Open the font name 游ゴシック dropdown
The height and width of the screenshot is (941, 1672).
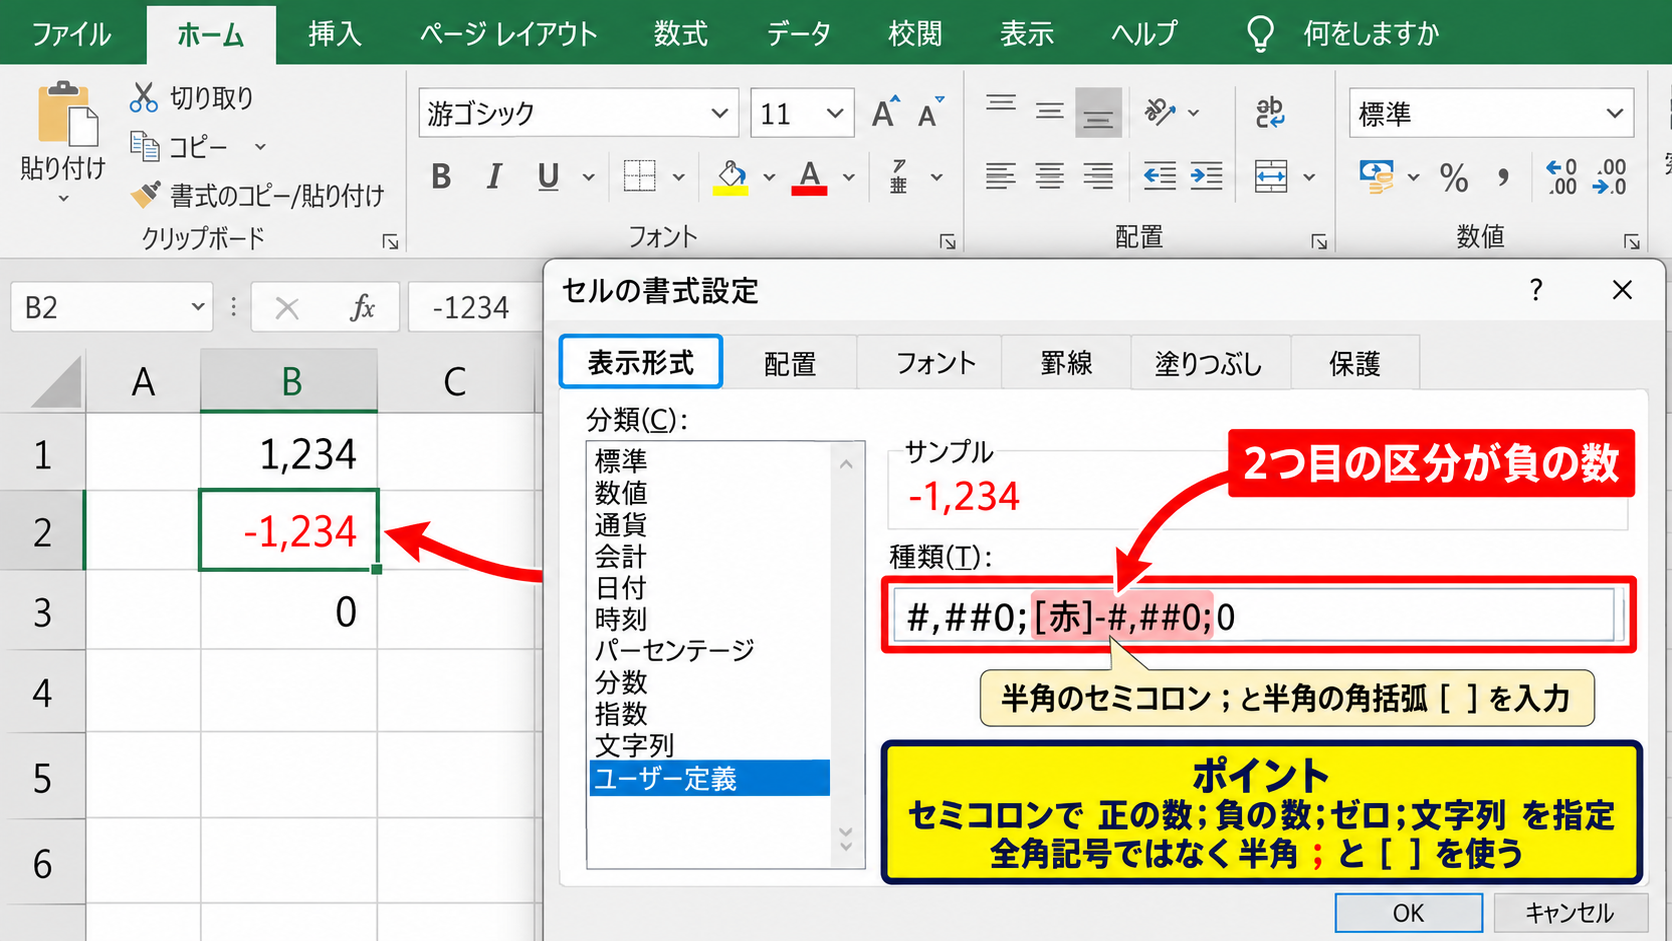point(719,113)
